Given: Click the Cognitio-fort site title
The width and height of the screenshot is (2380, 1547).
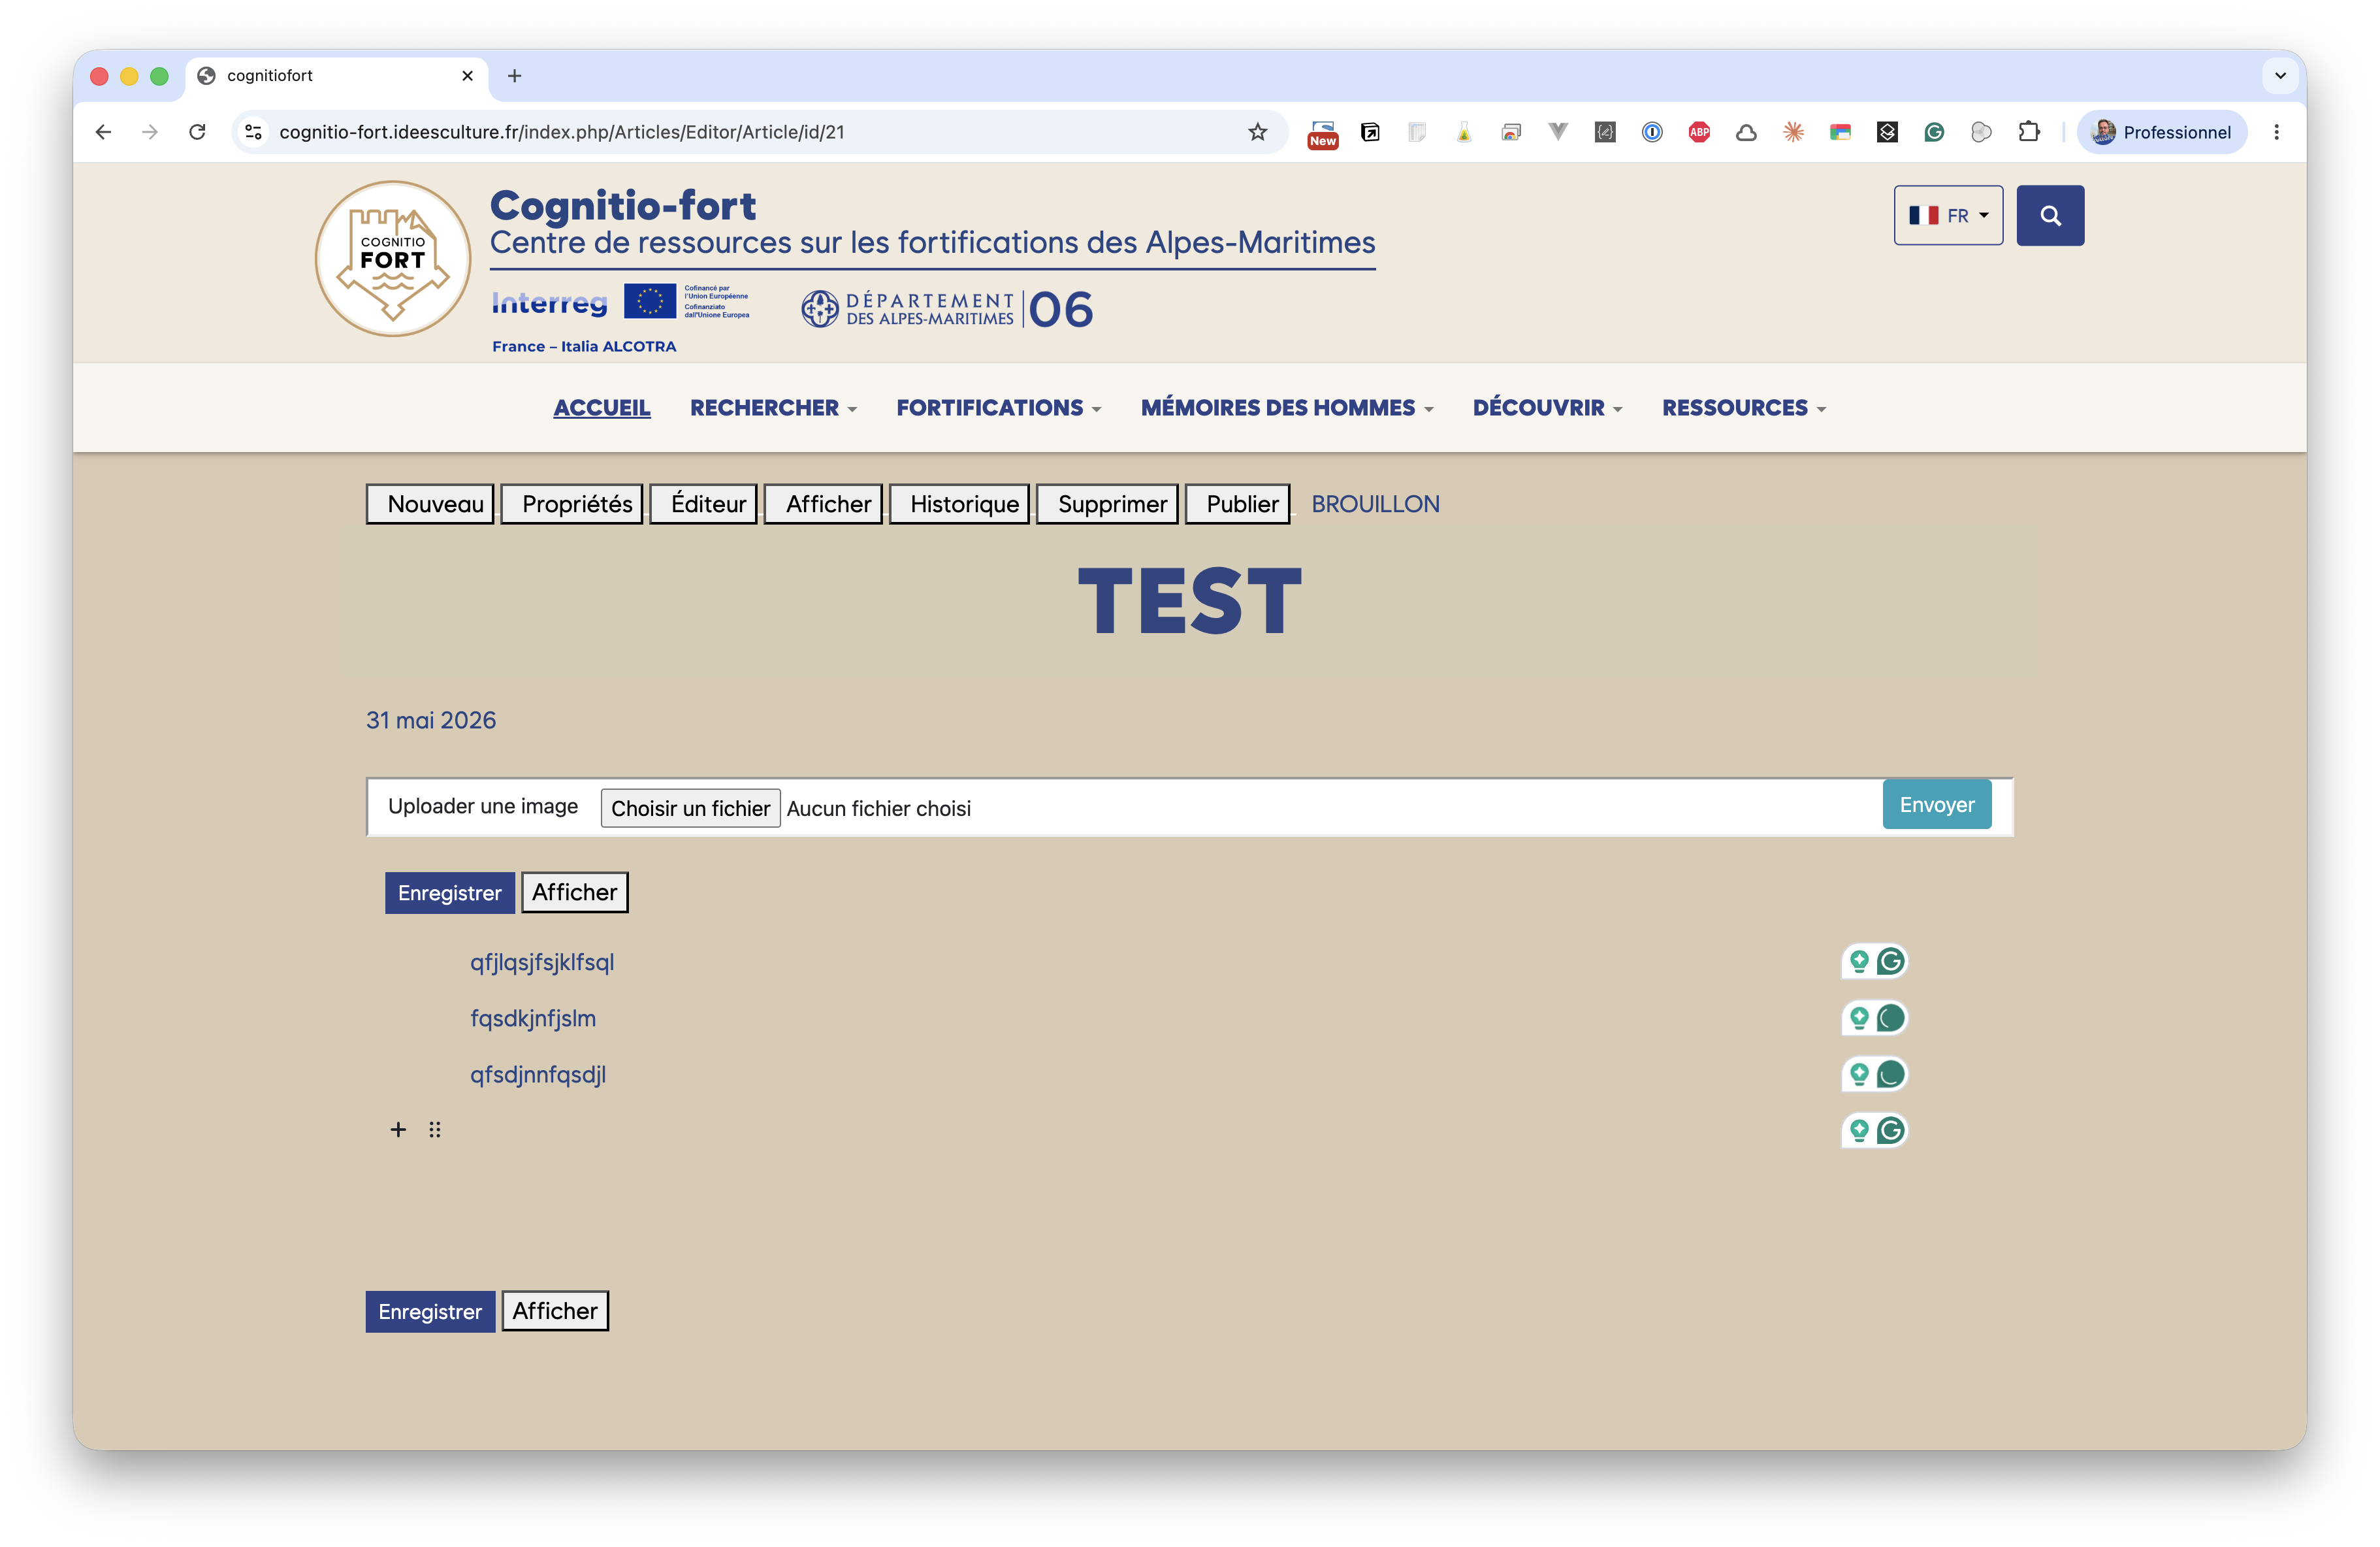Looking at the screenshot, I should [623, 205].
